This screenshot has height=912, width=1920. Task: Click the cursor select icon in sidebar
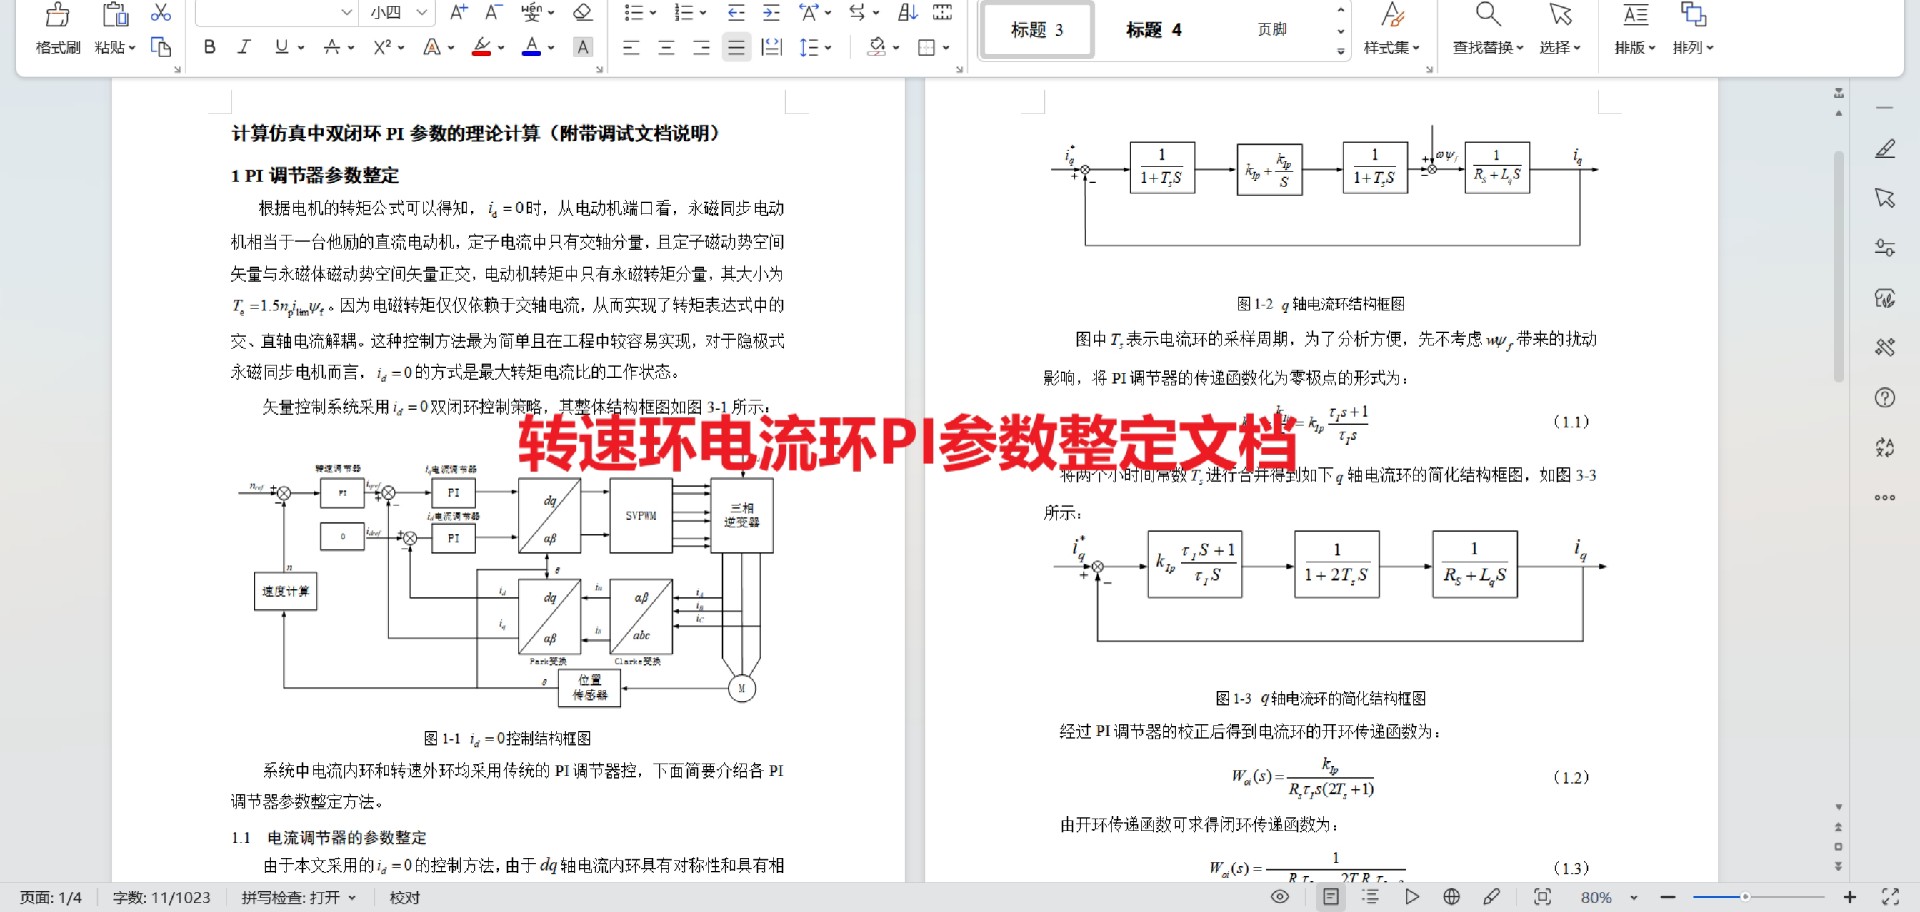(x=1885, y=198)
